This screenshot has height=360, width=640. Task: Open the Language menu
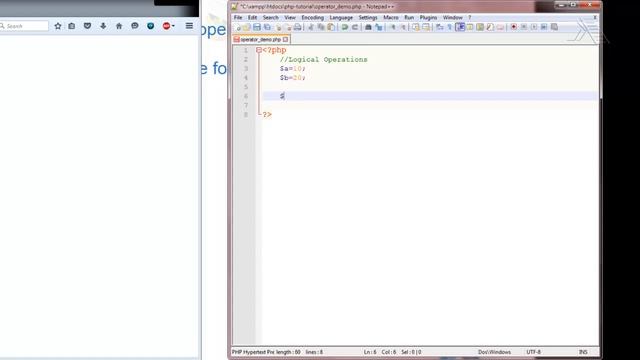pos(341,18)
